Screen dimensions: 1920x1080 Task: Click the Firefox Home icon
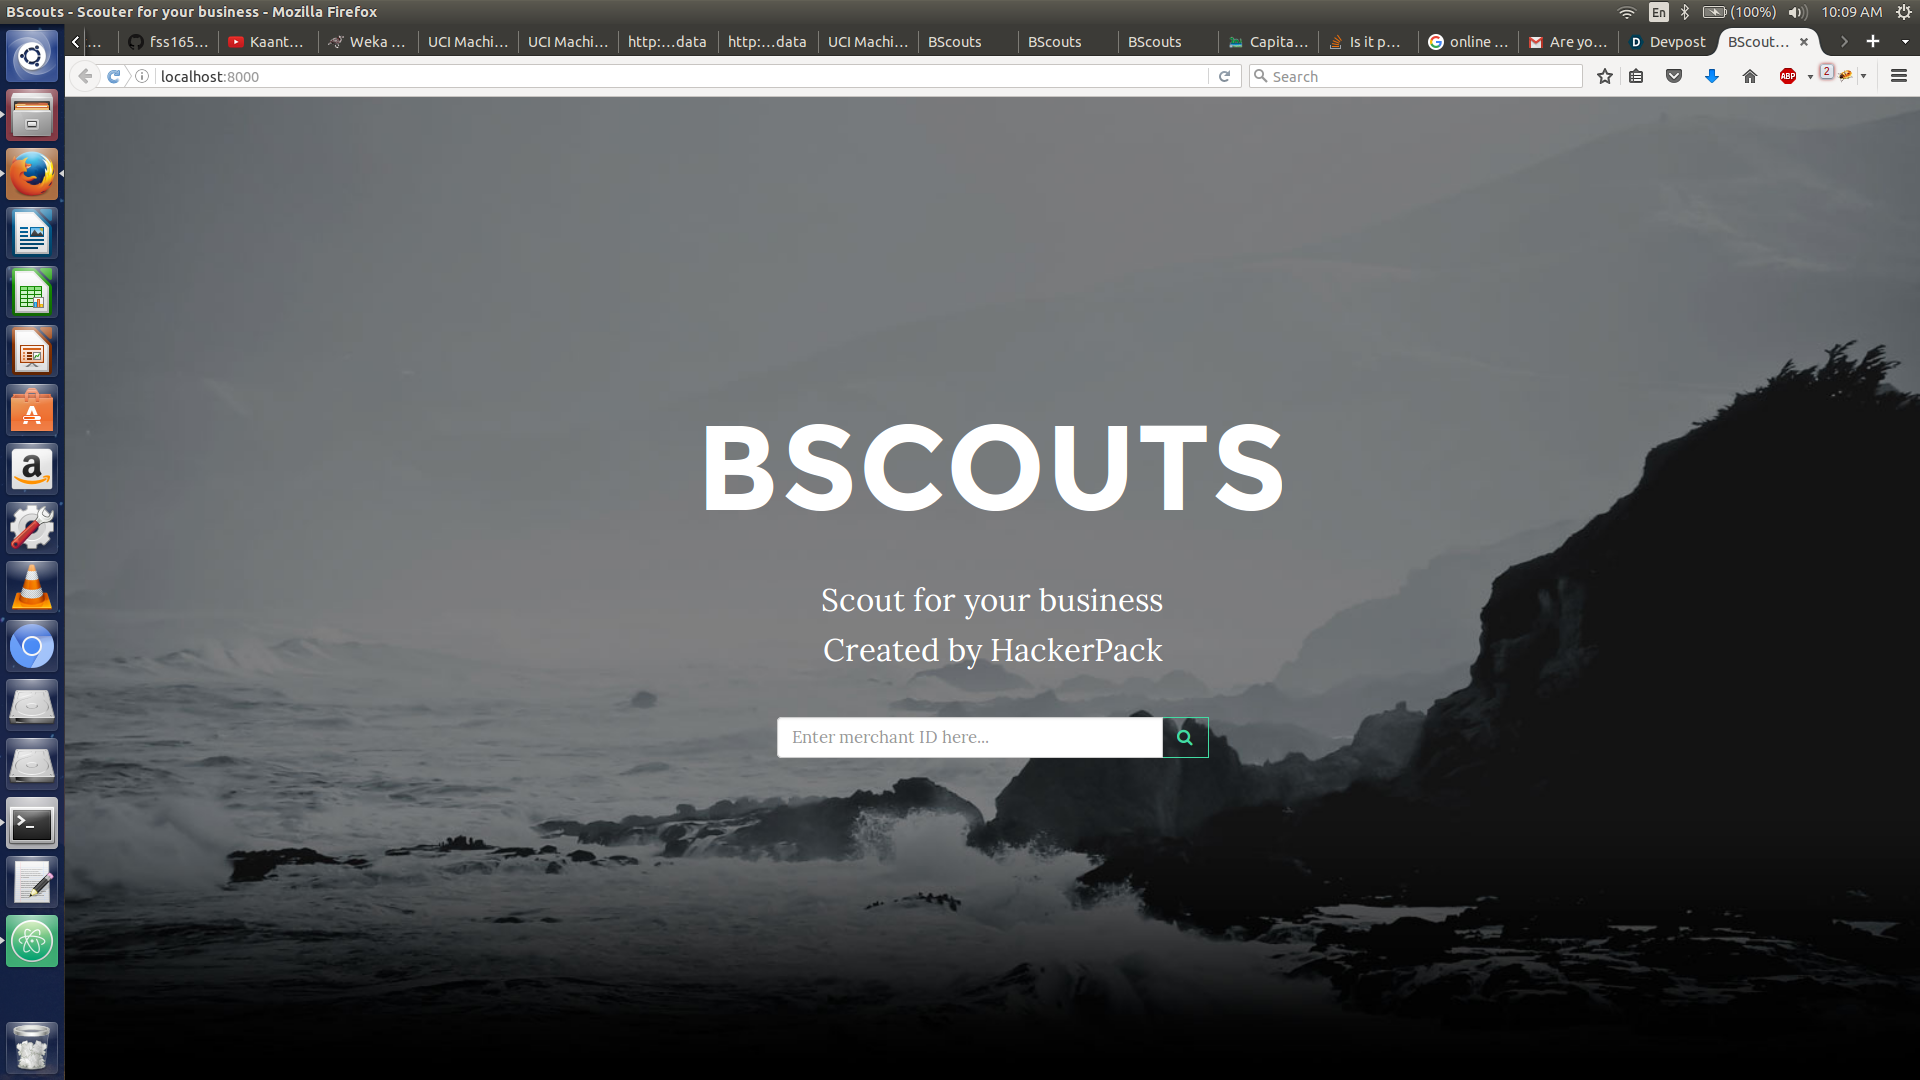point(1750,76)
